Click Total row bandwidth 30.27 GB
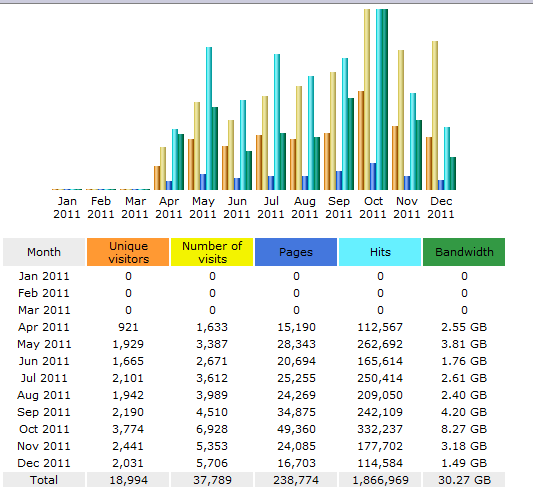The height and width of the screenshot is (500, 533). pyautogui.click(x=464, y=480)
